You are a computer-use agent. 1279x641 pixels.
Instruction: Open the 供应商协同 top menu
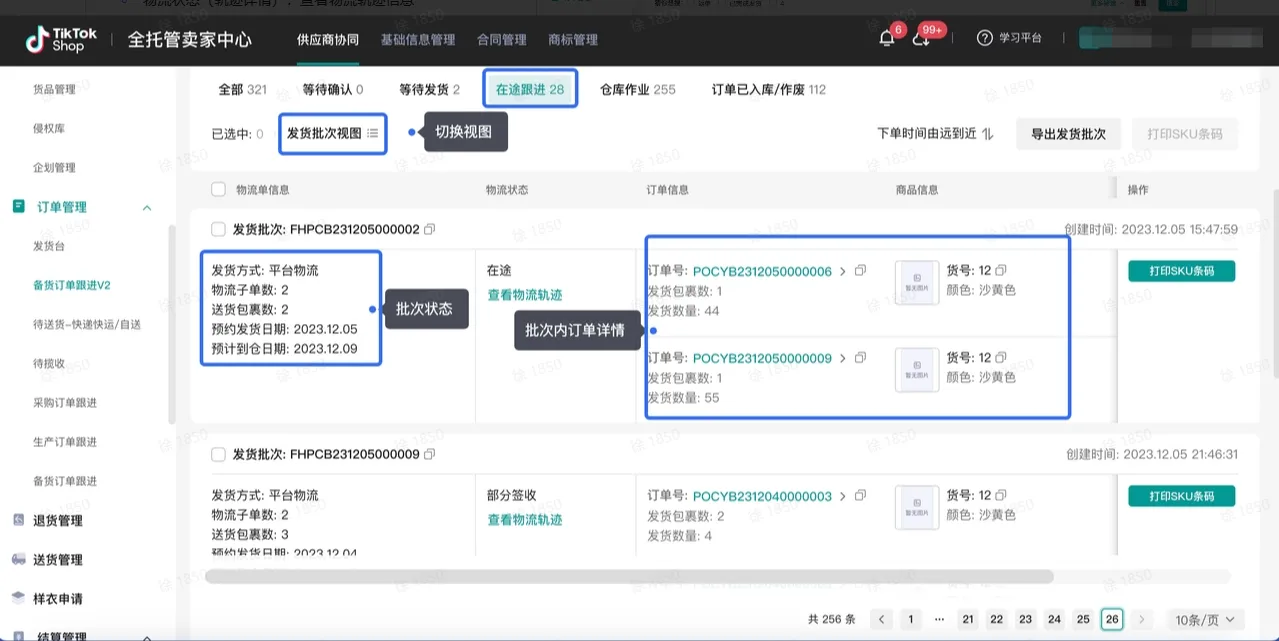point(330,40)
